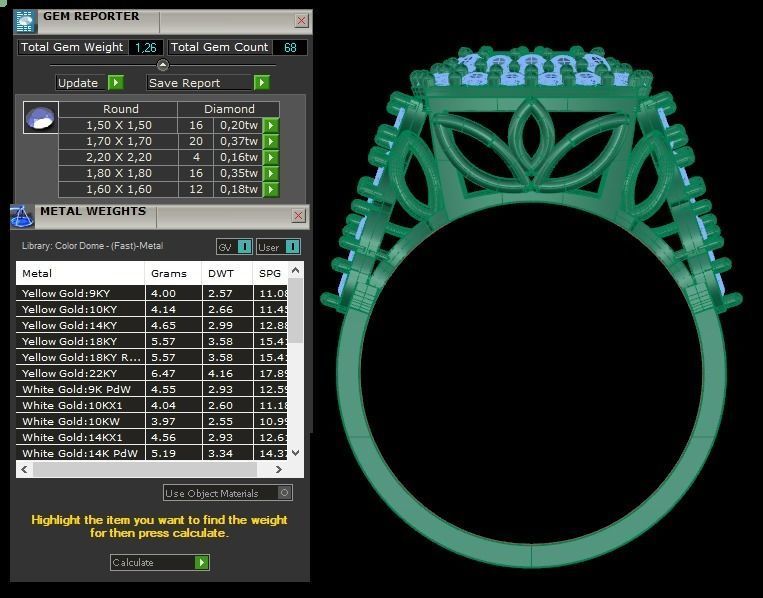Click the DWT column header
The image size is (763, 598).
coord(227,273)
